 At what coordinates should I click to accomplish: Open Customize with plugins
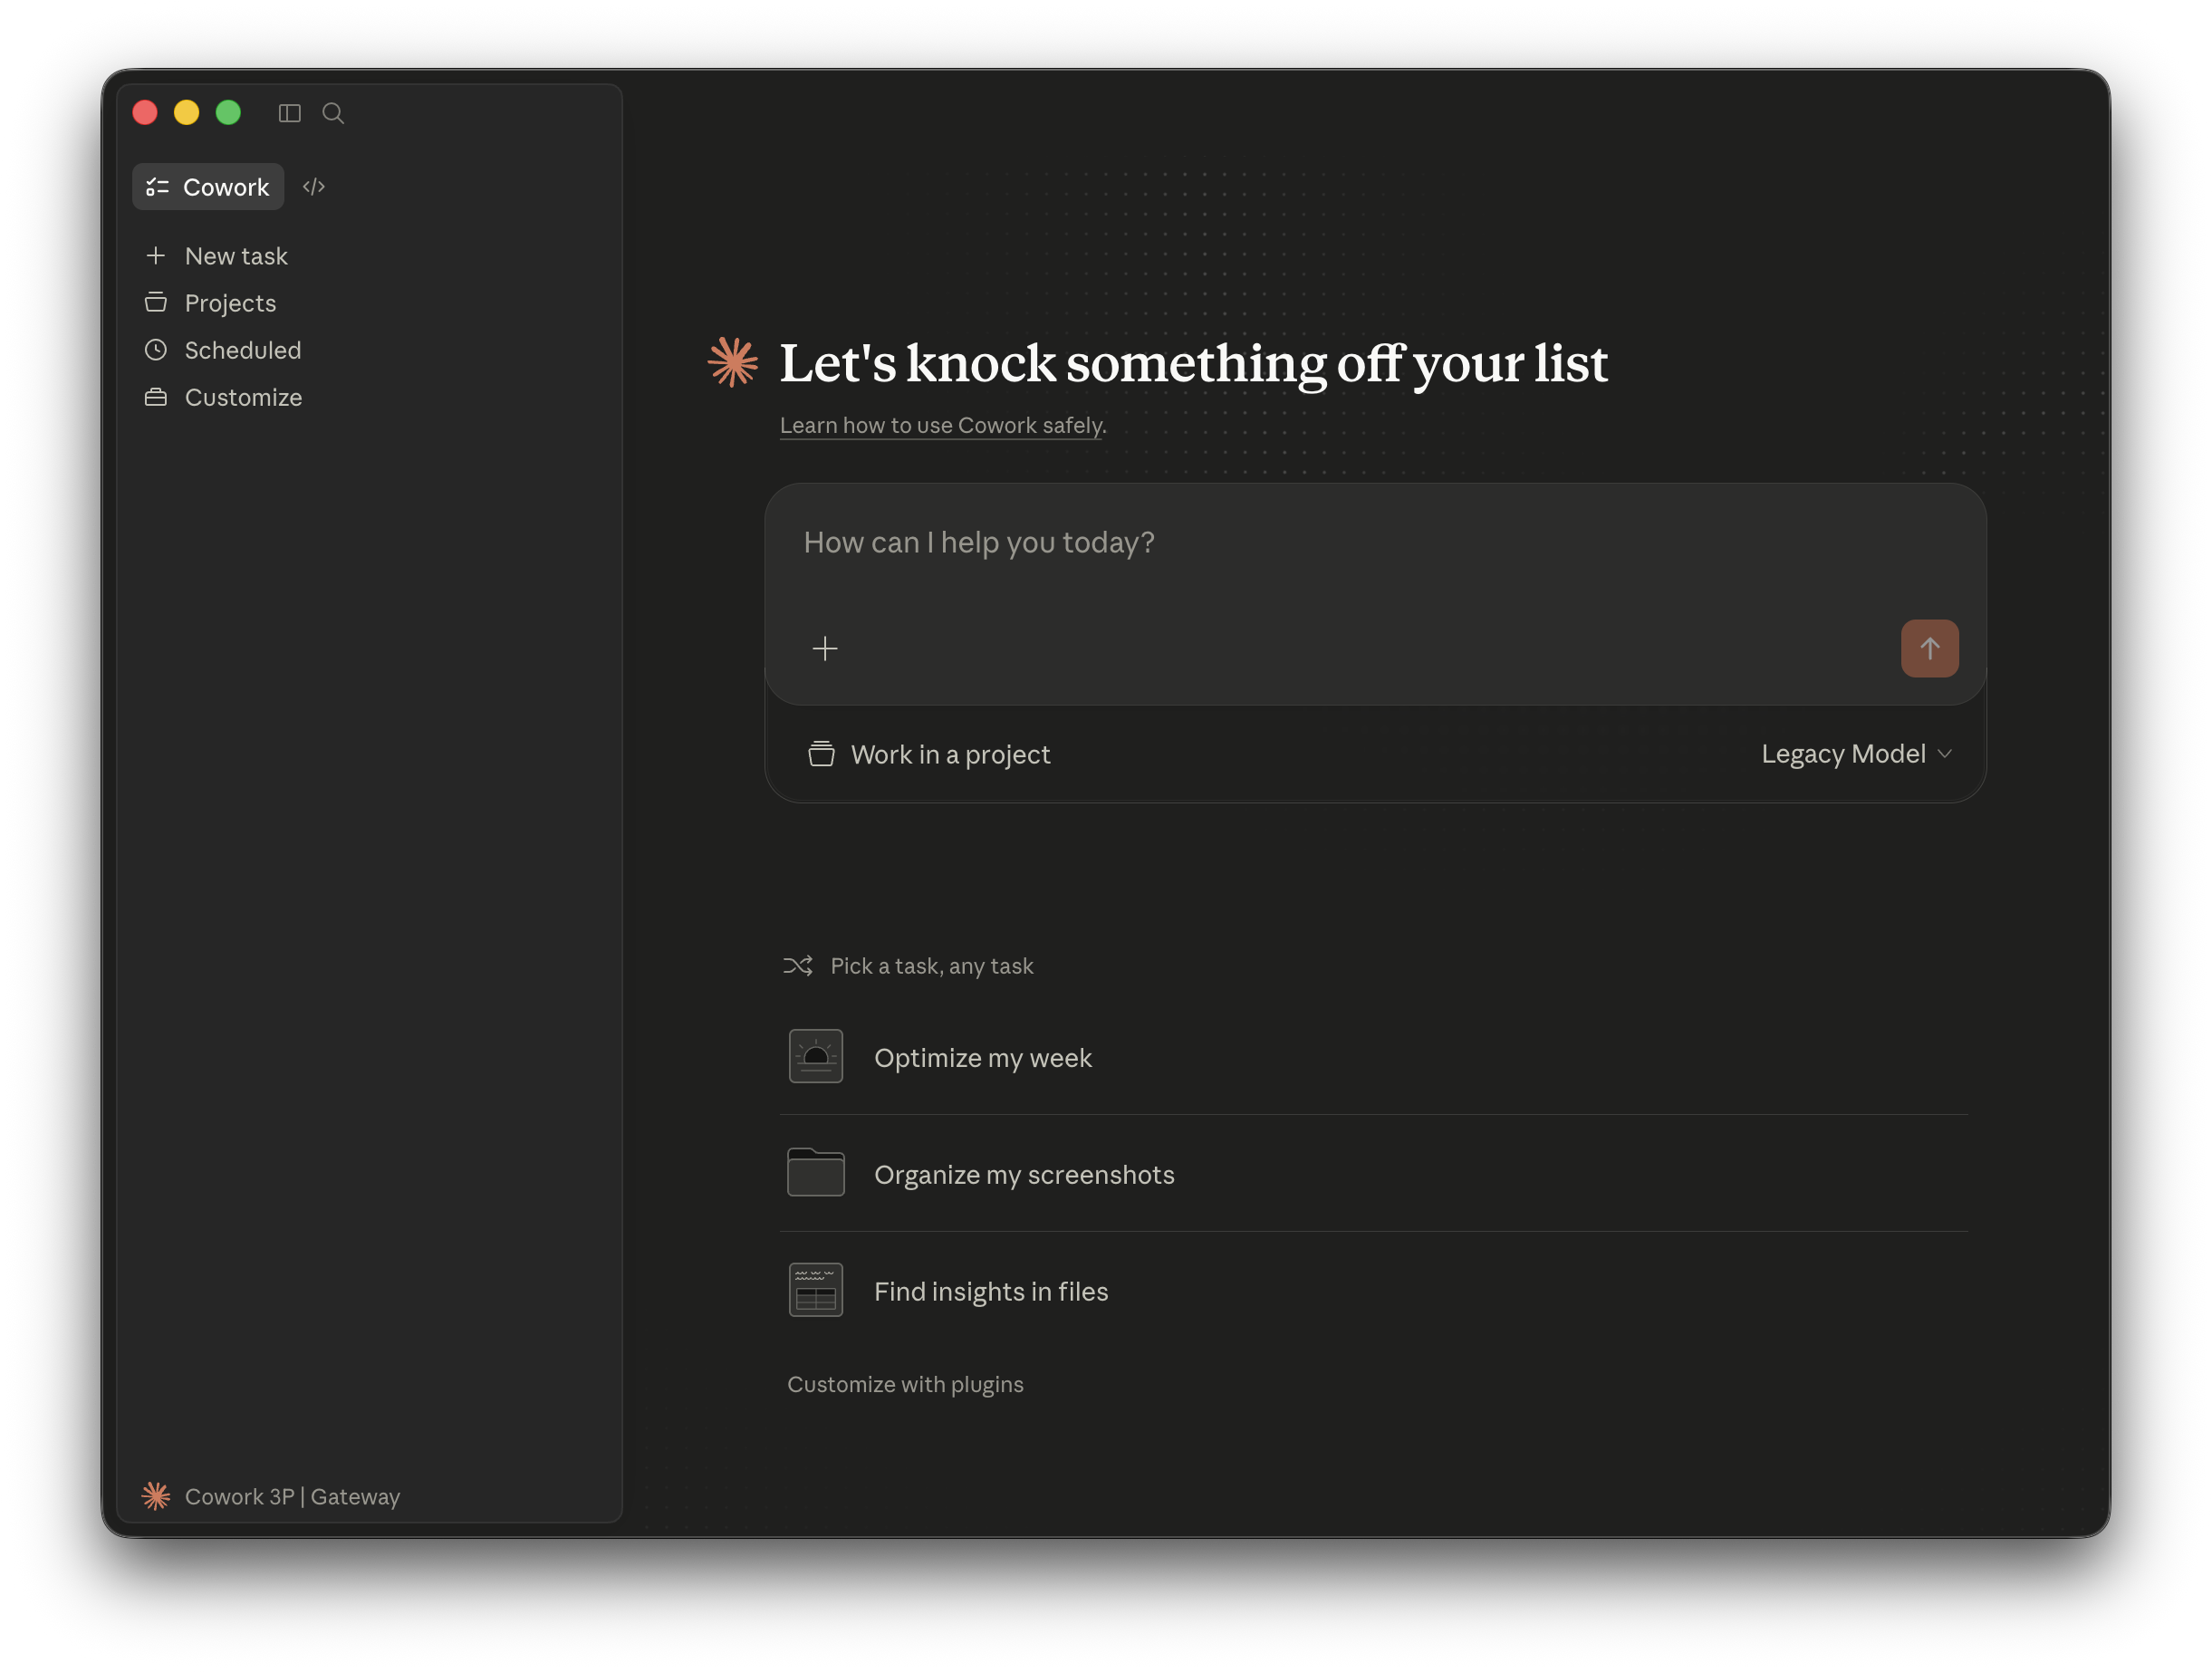905,1385
